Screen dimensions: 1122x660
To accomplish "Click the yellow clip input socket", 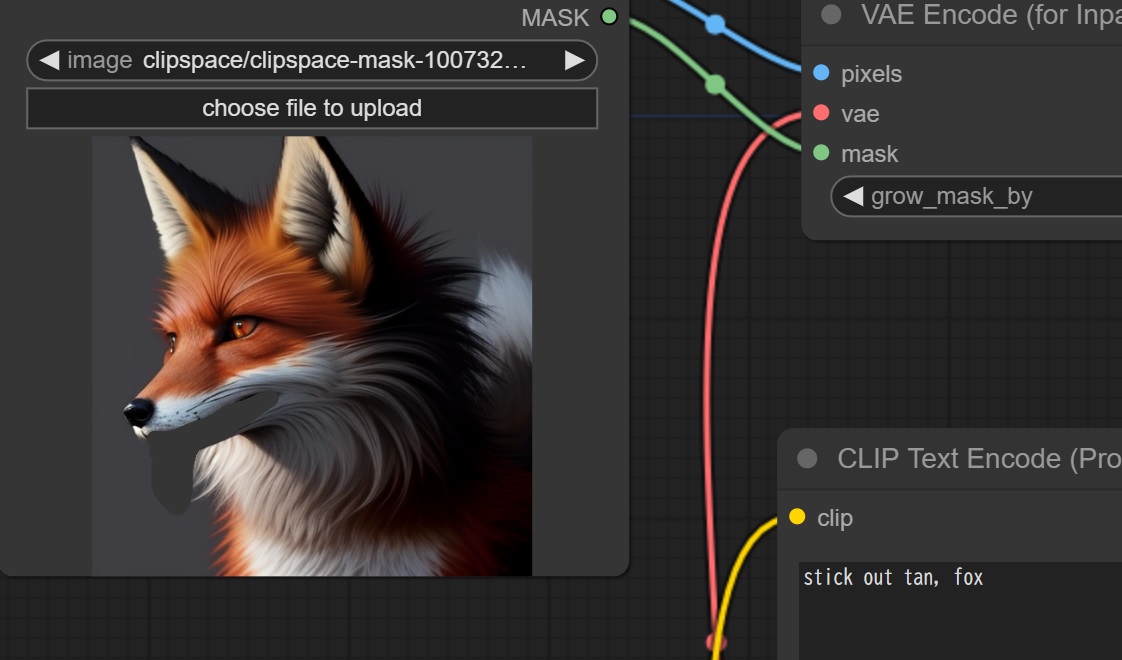I will click(797, 518).
